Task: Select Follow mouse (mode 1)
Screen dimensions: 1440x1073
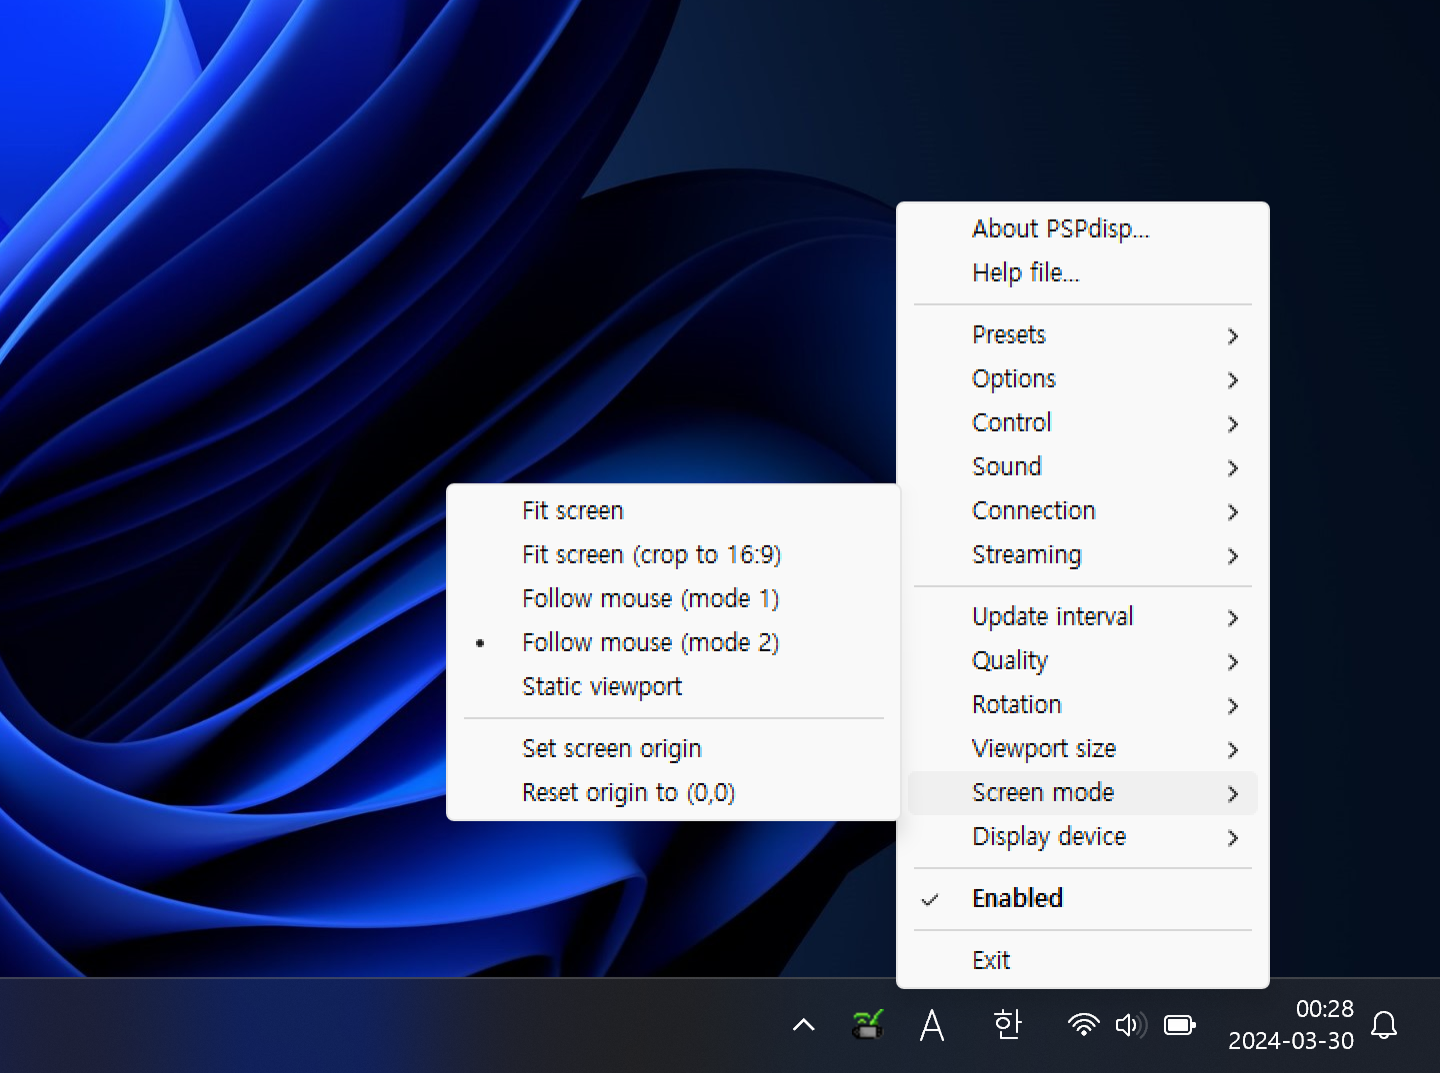Action: pyautogui.click(x=673, y=599)
